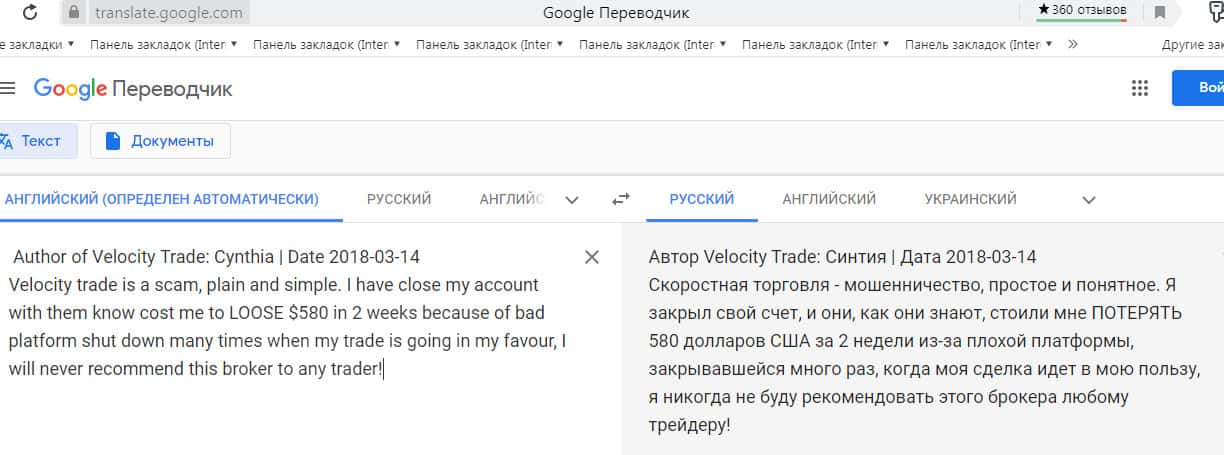This screenshot has width=1224, height=455.
Task: Click the padlock site security icon
Action: [x=74, y=13]
